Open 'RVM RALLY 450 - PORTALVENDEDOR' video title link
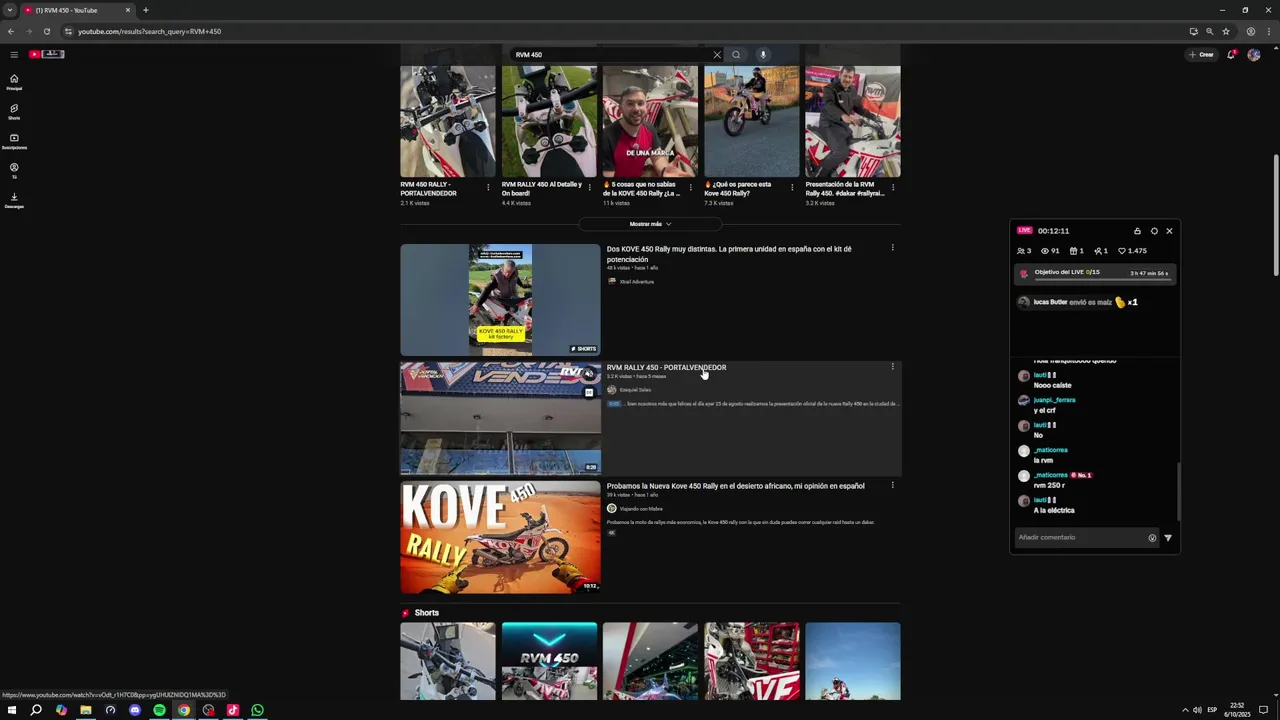Viewport: 1280px width, 720px height. coord(666,367)
